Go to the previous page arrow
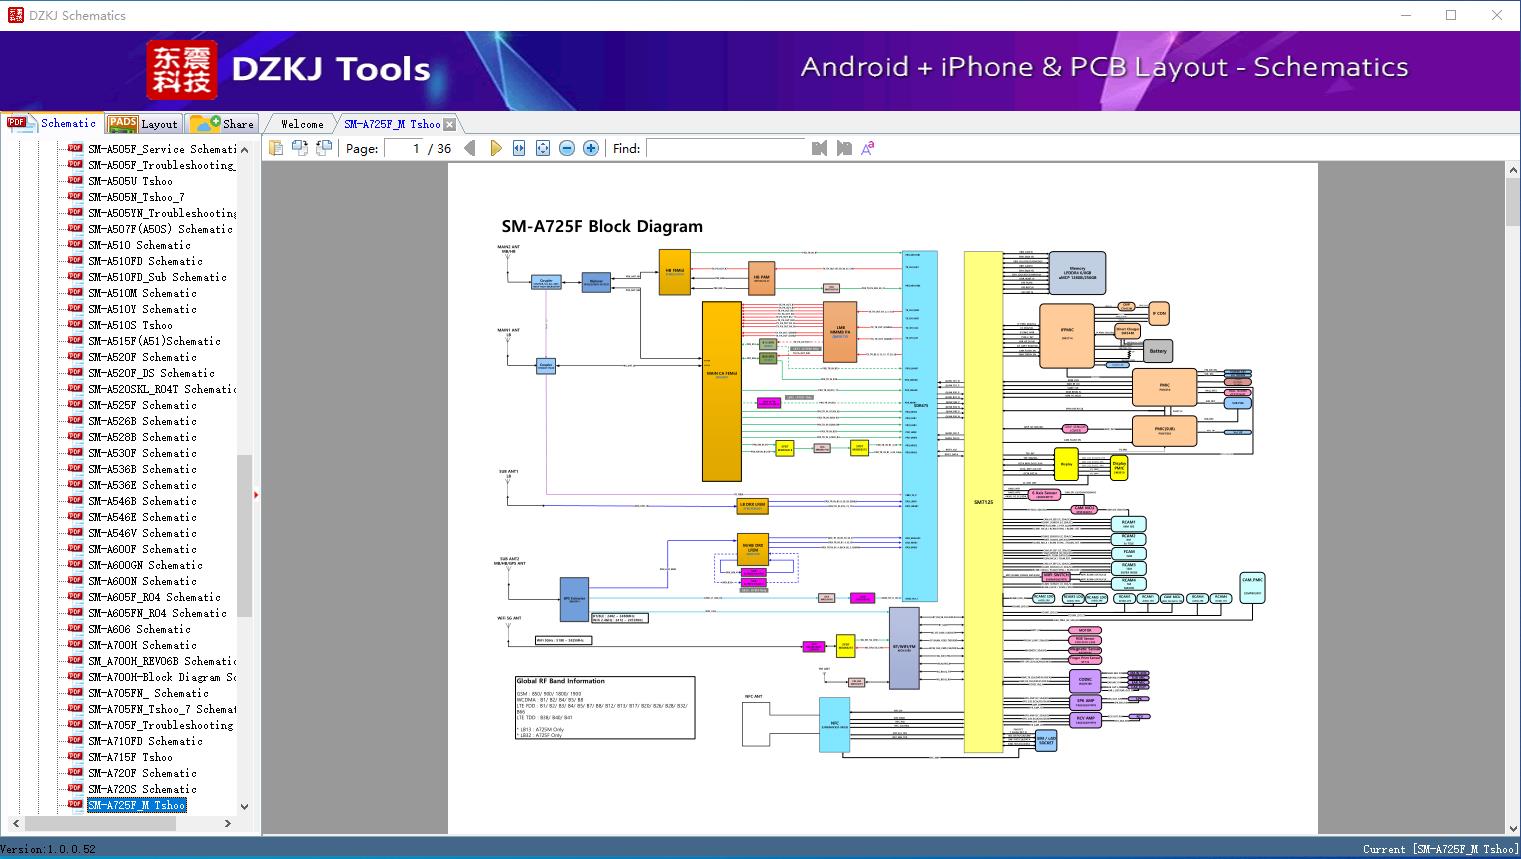The width and height of the screenshot is (1521, 859). 470,148
